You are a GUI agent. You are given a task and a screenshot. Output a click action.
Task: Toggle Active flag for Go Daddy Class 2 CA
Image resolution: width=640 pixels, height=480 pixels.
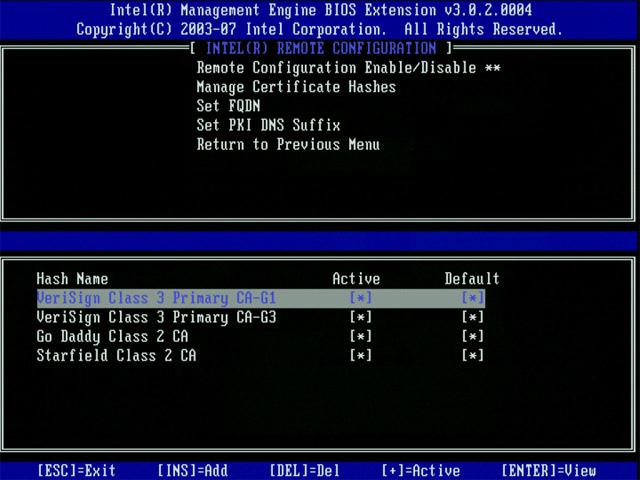[x=361, y=336]
